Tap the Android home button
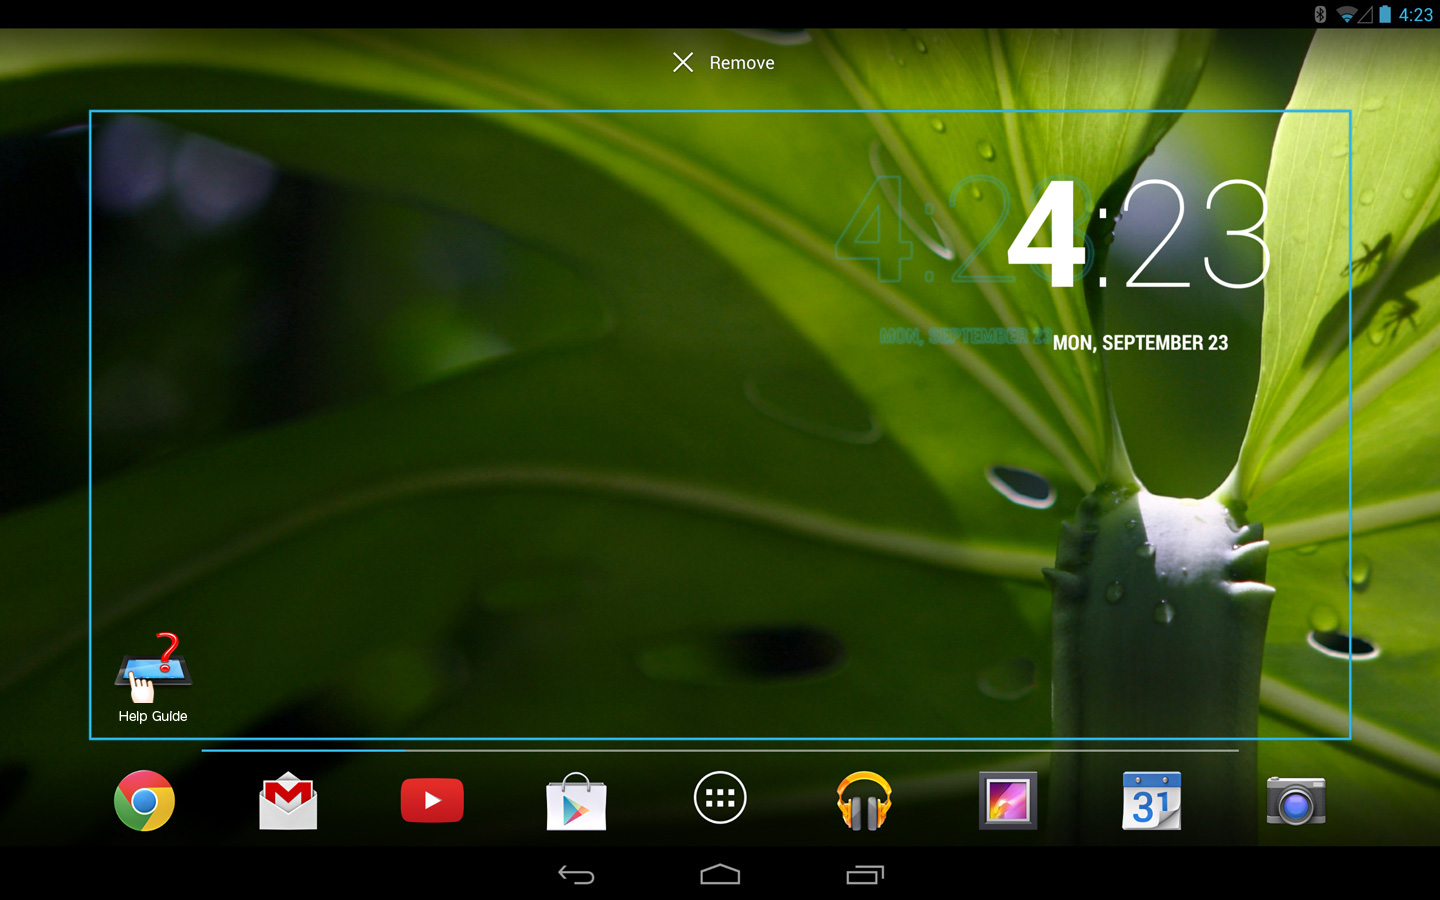1440x900 pixels. (720, 875)
